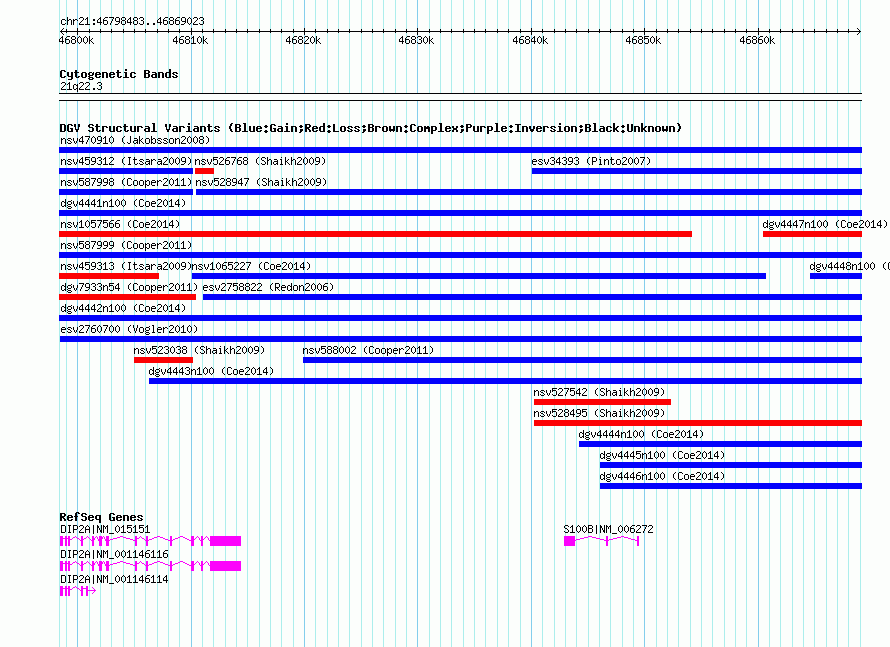
Task: Click the nsv459313 (Itsara2009) label
Action: point(126,266)
